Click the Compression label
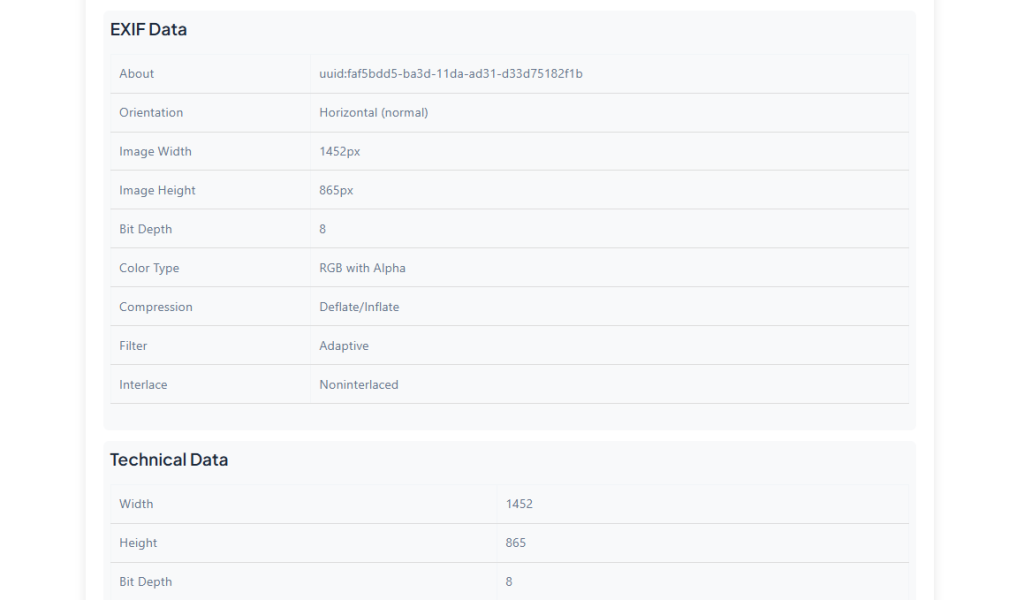 coord(156,307)
